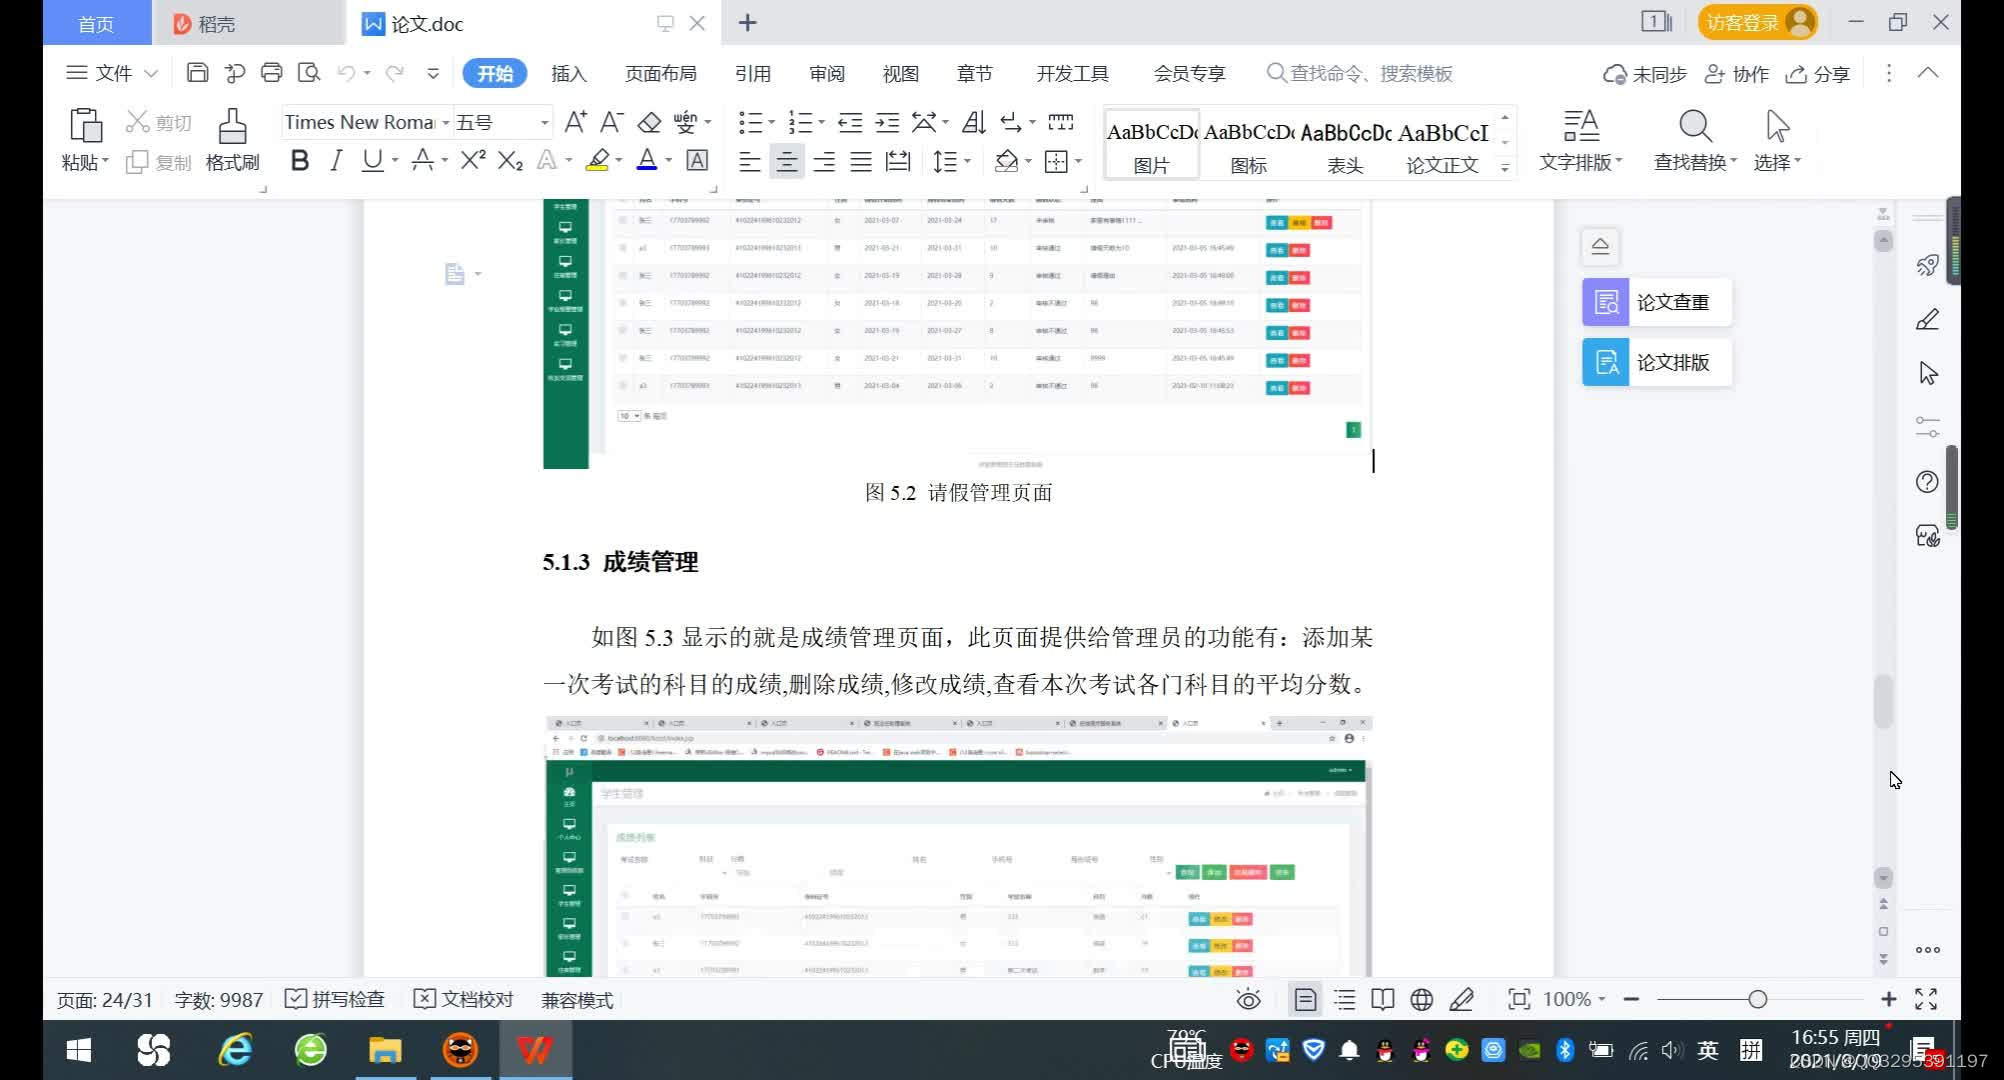
Task: Click the Paste clipboard icon
Action: click(85, 126)
